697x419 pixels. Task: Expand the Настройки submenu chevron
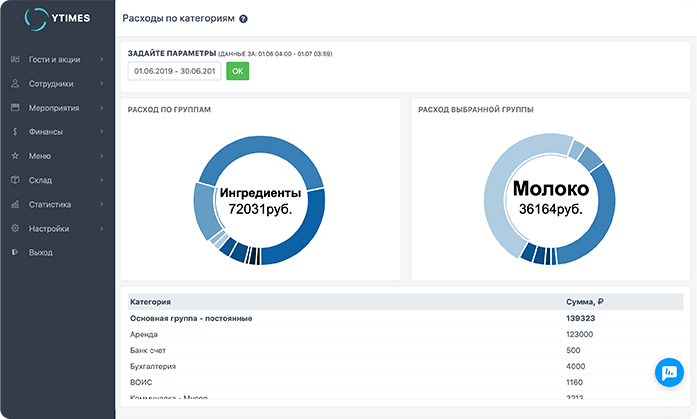coord(102,228)
